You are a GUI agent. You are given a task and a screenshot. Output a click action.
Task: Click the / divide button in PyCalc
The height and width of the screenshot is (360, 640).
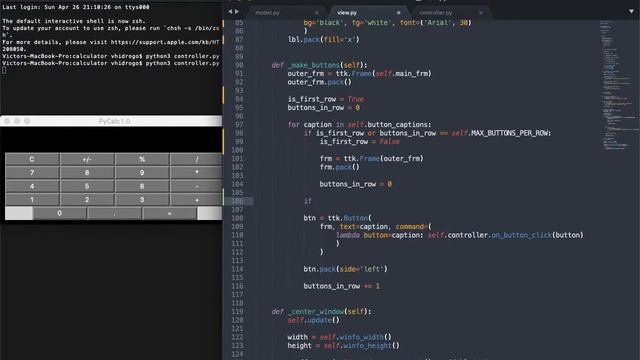[196, 159]
